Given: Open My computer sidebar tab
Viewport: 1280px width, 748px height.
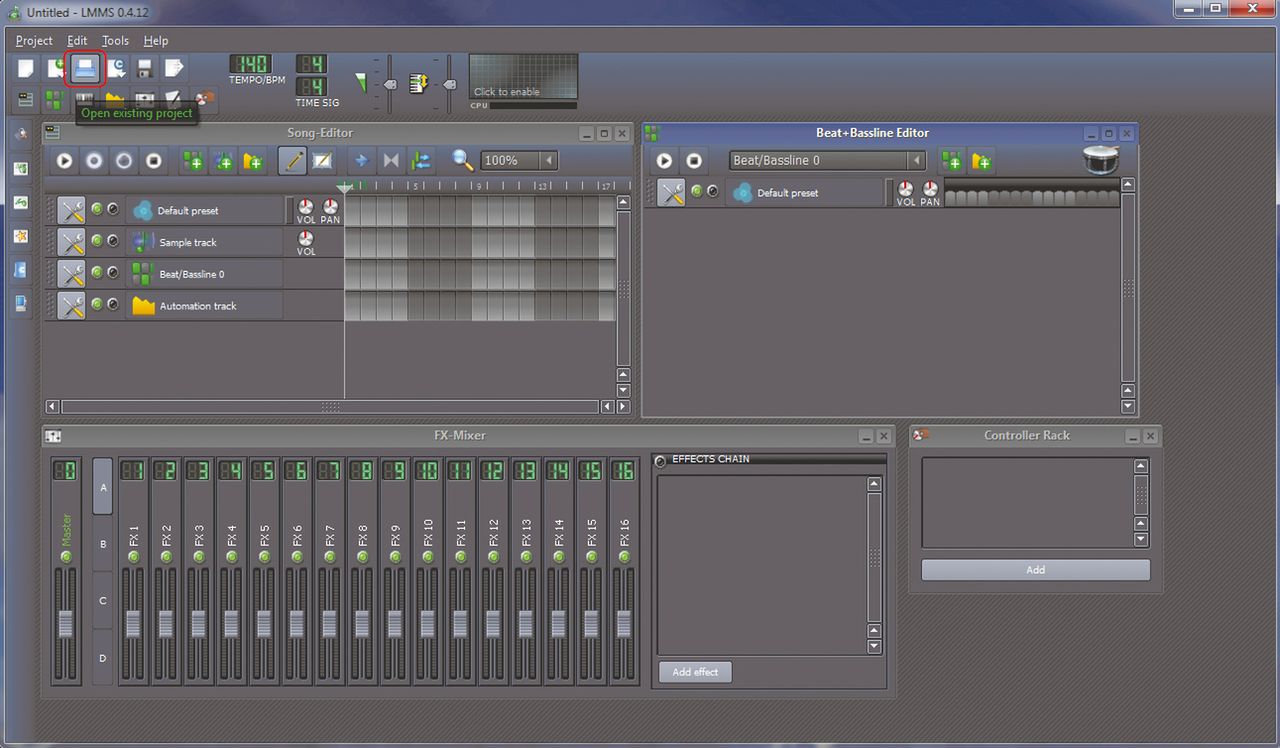Looking at the screenshot, I should coord(21,304).
